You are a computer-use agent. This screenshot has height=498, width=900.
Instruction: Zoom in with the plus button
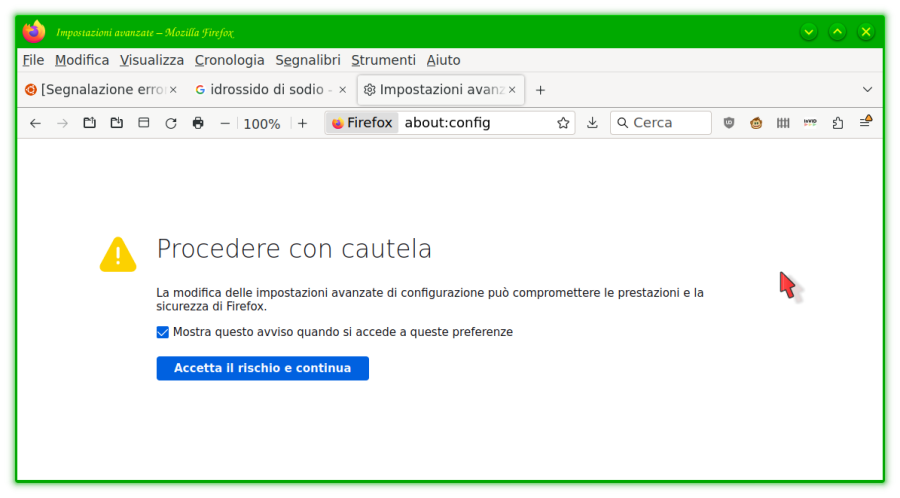[302, 123]
